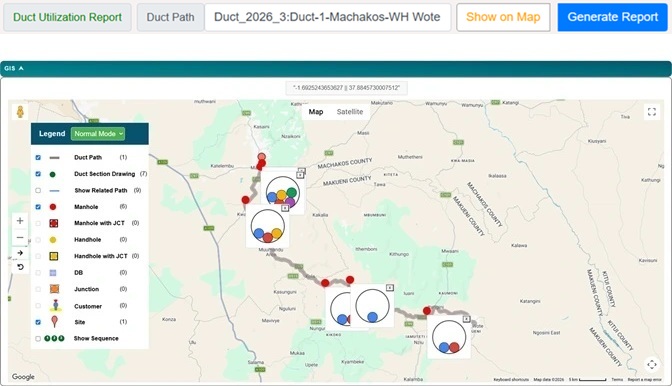Click the Handhole with JCT legend icon
This screenshot has height=386, width=672.
pyautogui.click(x=54, y=256)
